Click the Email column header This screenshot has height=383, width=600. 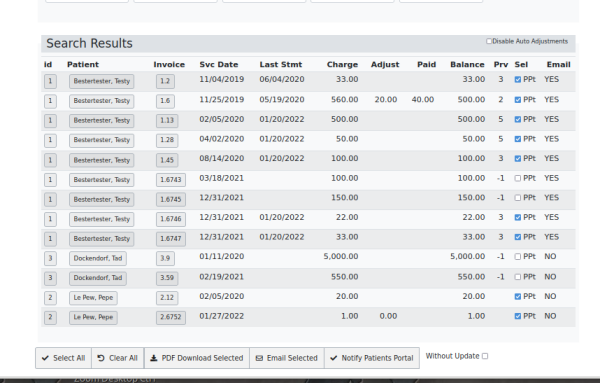(558, 65)
